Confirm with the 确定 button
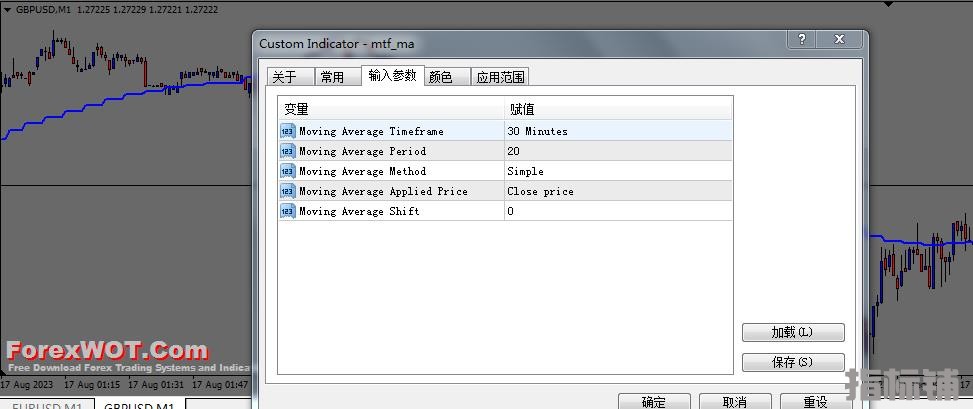This screenshot has height=409, width=973. pyautogui.click(x=654, y=402)
